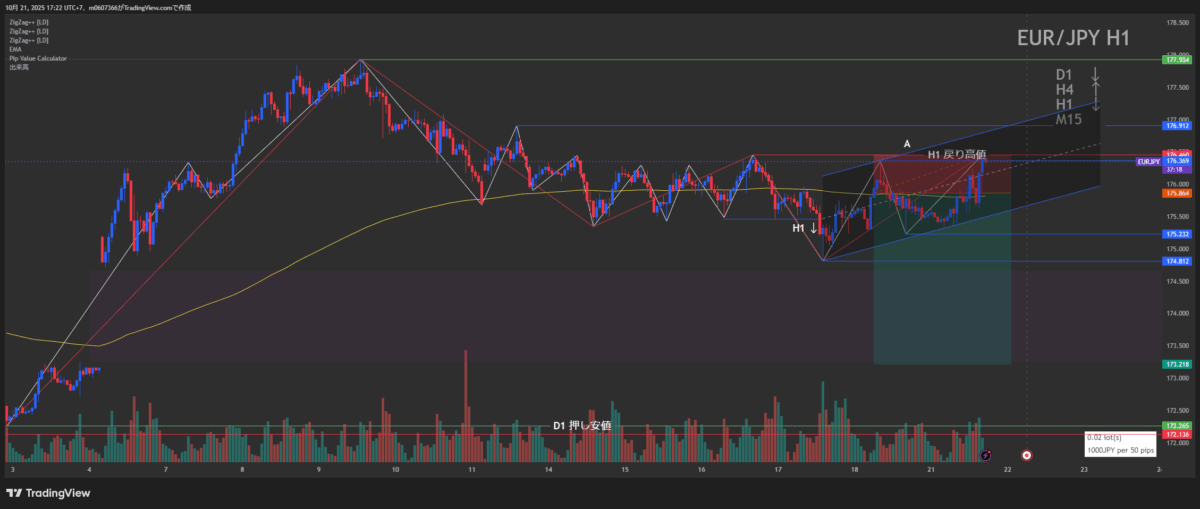1200x509 pixels.
Task: Select the 出来高 volume indicator label
Action: pyautogui.click(x=18, y=67)
